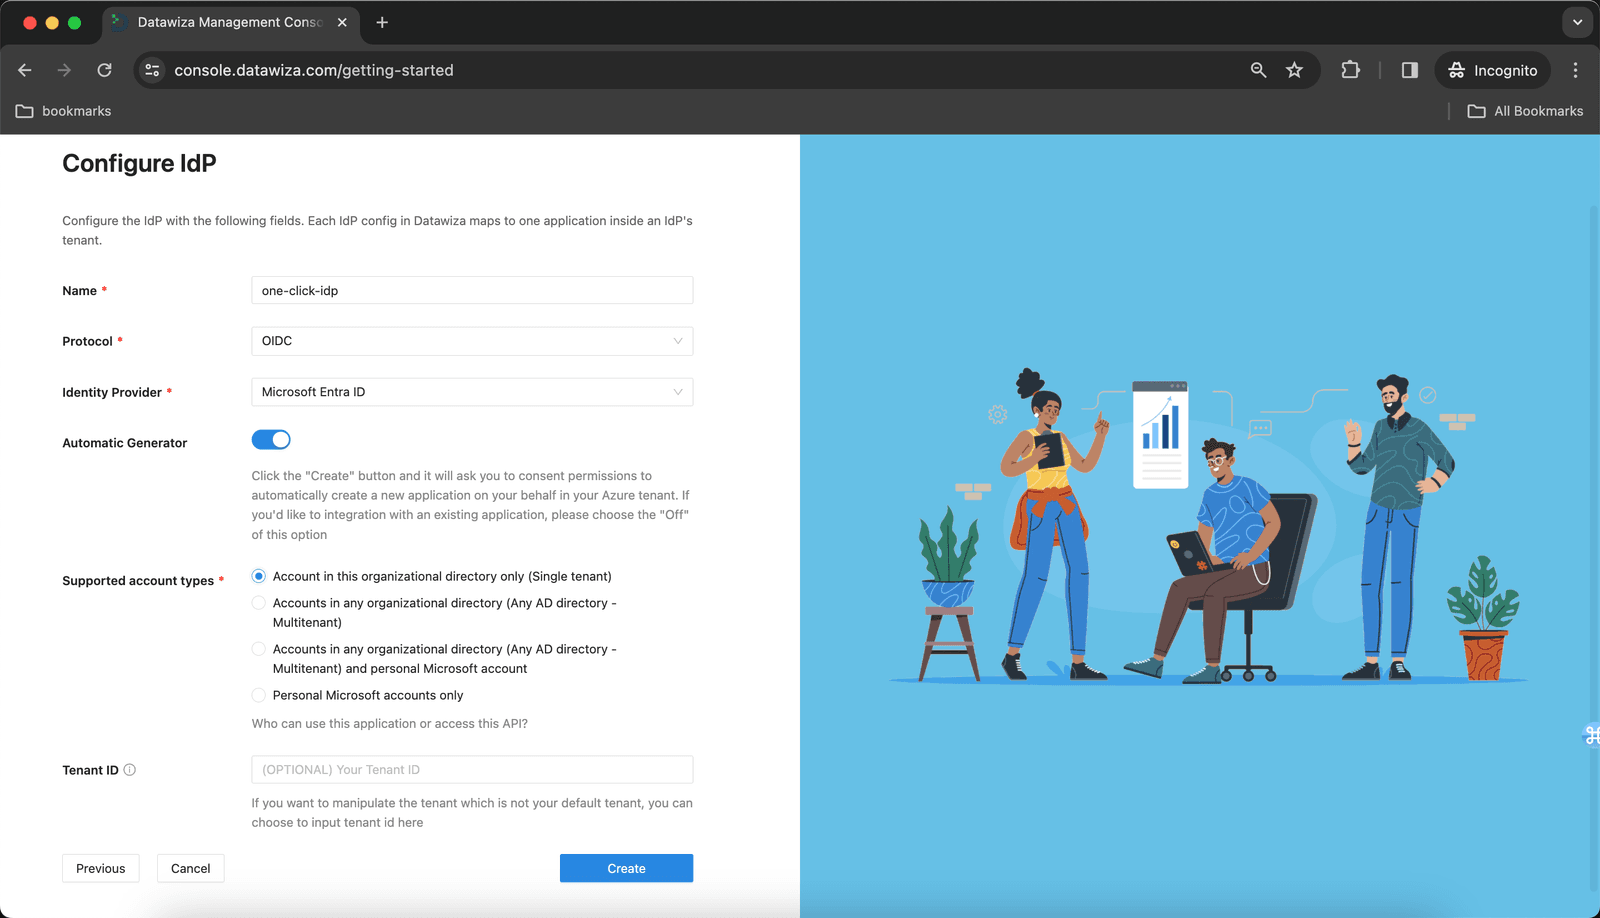Go back to the previous page

(x=25, y=70)
